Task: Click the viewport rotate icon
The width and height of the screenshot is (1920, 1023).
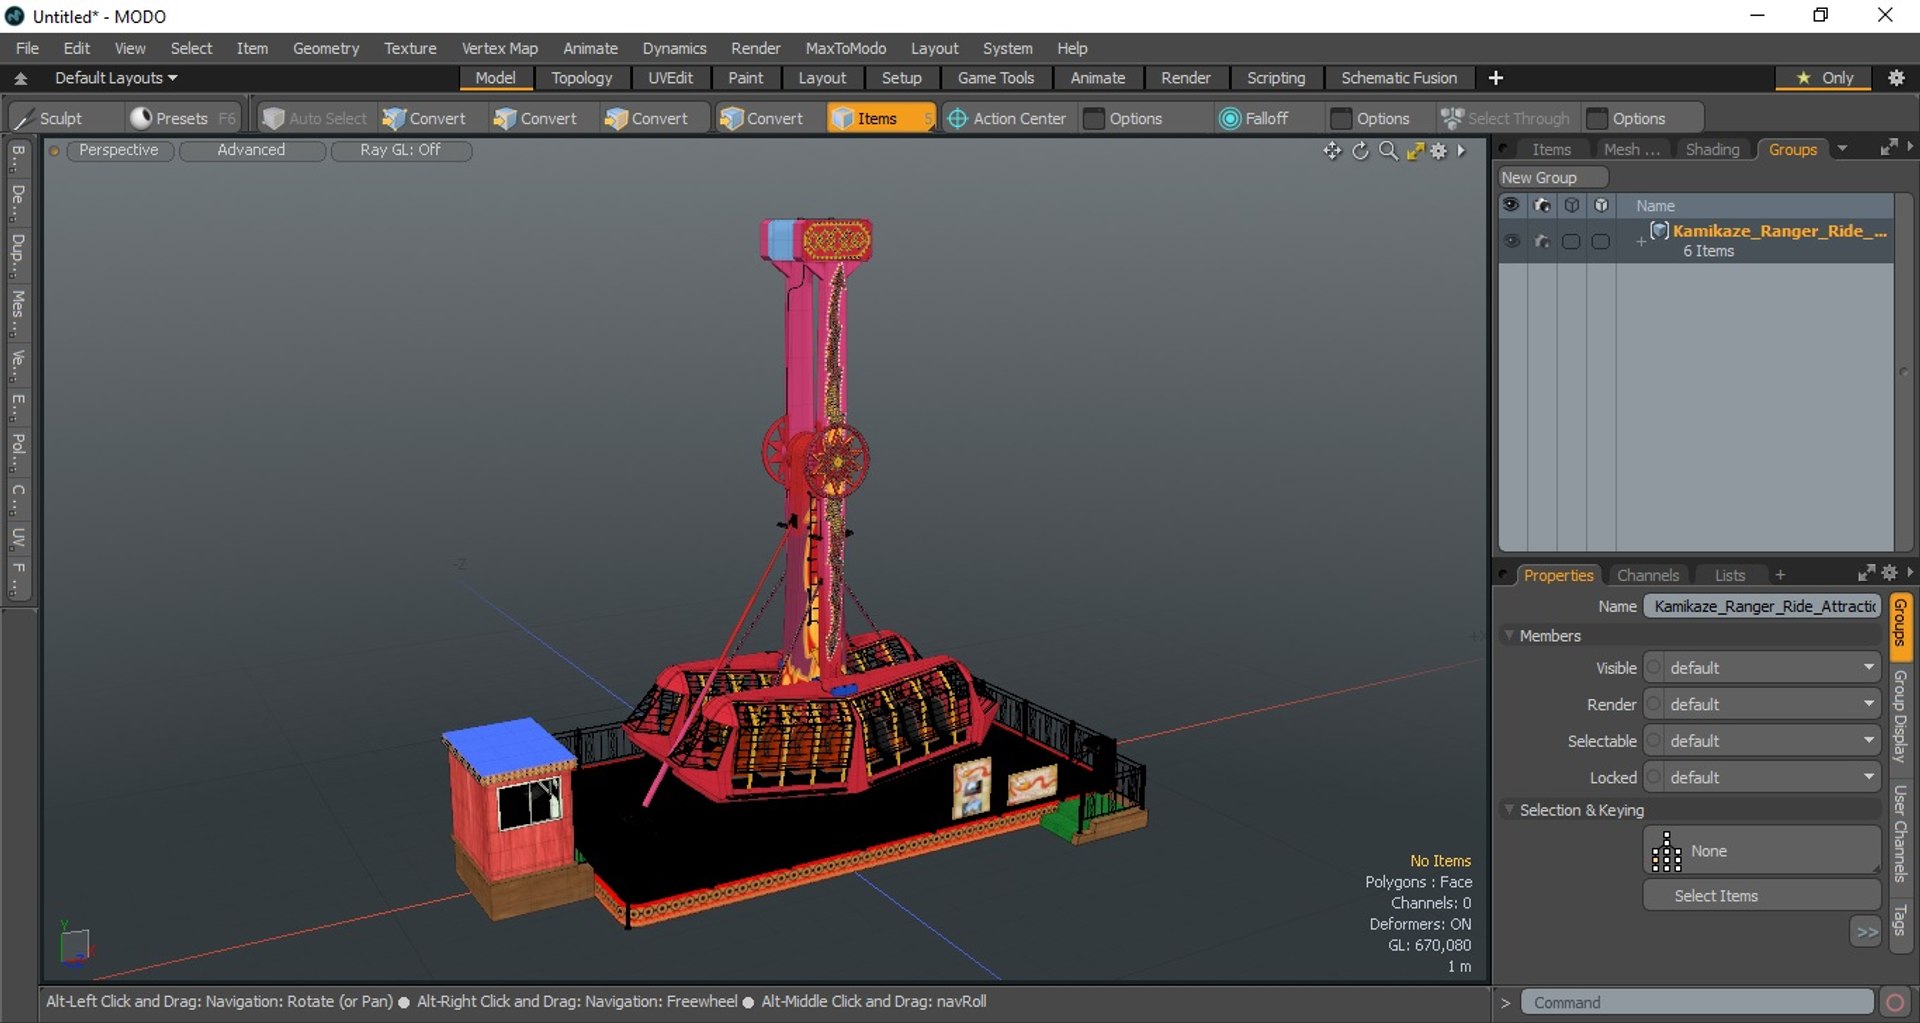Action: (1360, 150)
